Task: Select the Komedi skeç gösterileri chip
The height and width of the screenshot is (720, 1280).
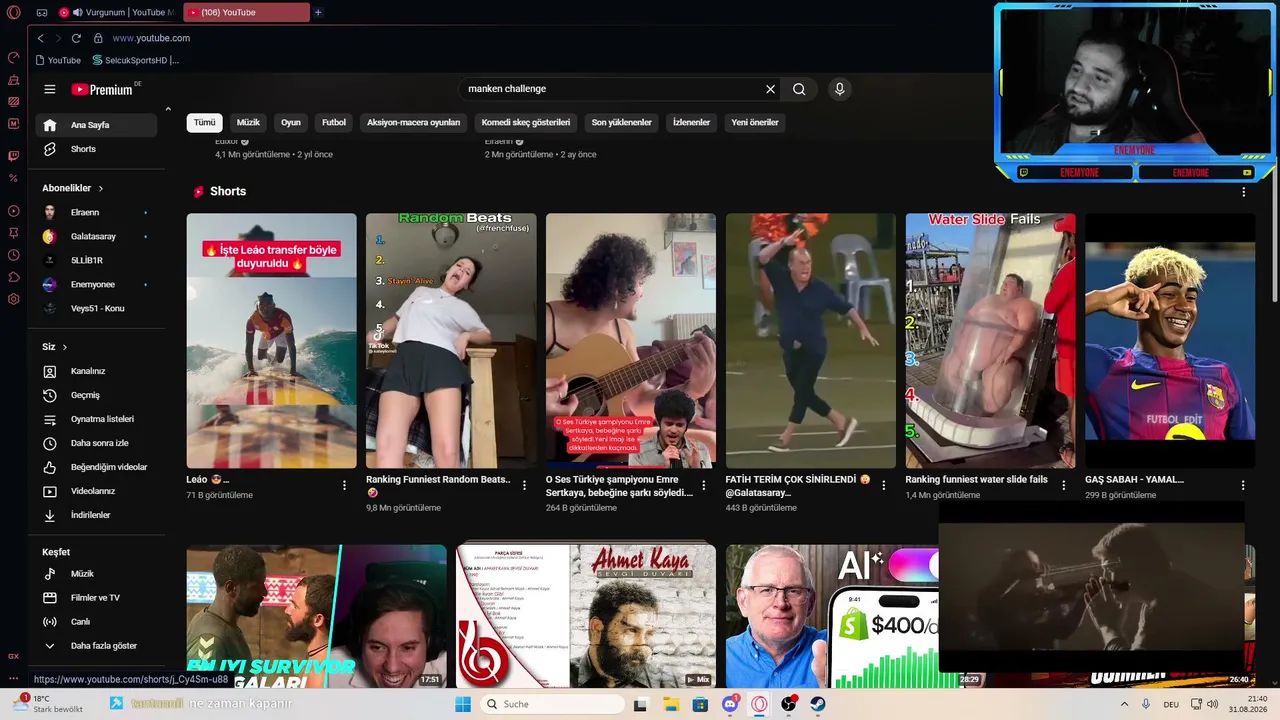Action: pos(526,122)
